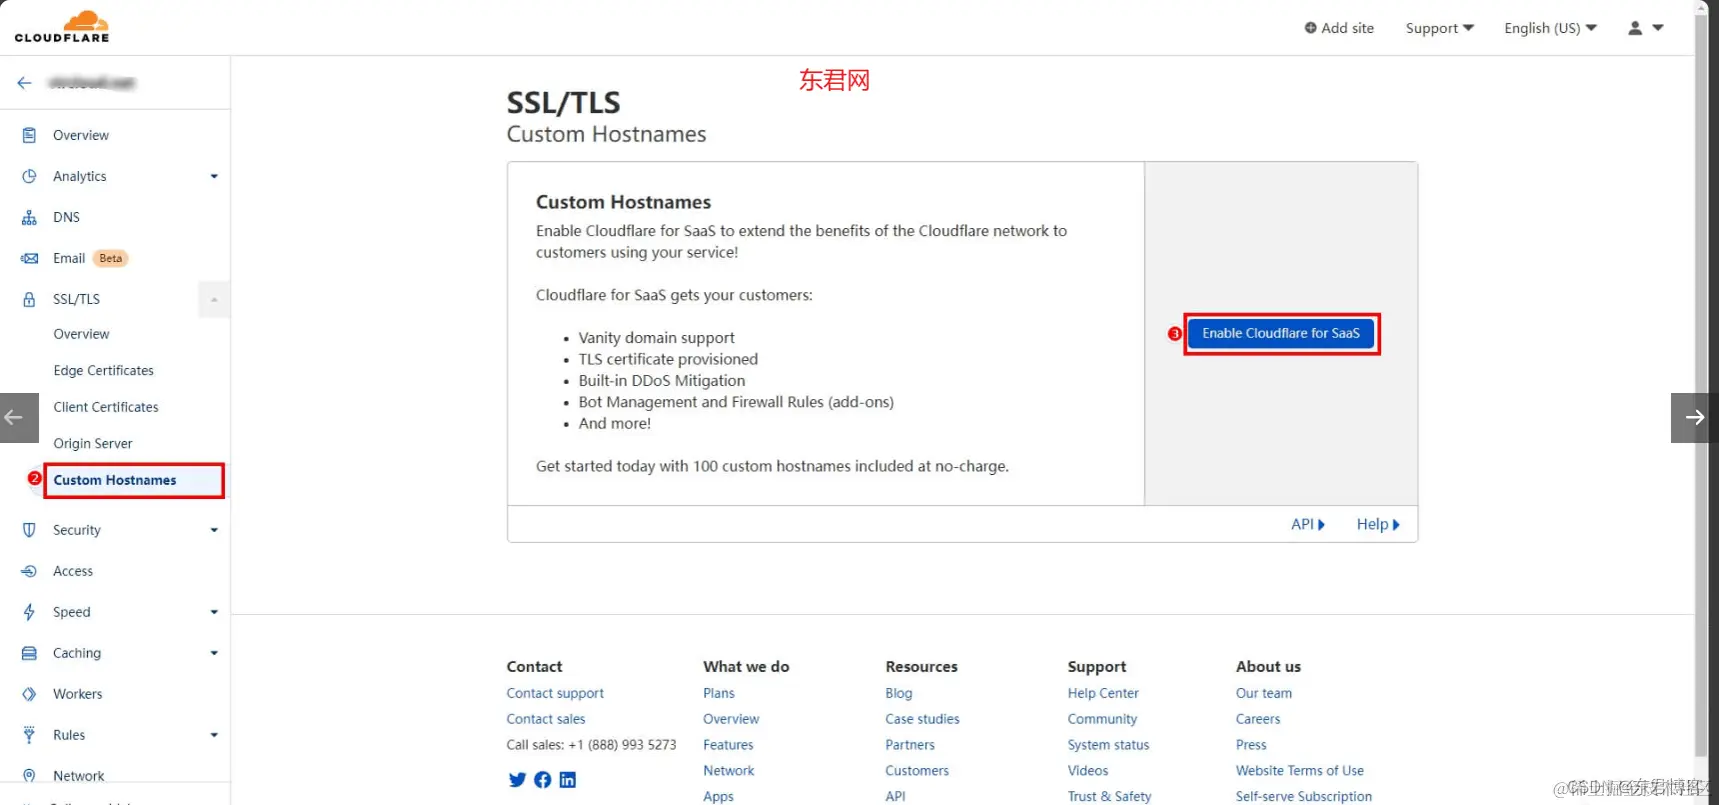The width and height of the screenshot is (1719, 805).
Task: Open the Press footer link
Action: tap(1251, 745)
